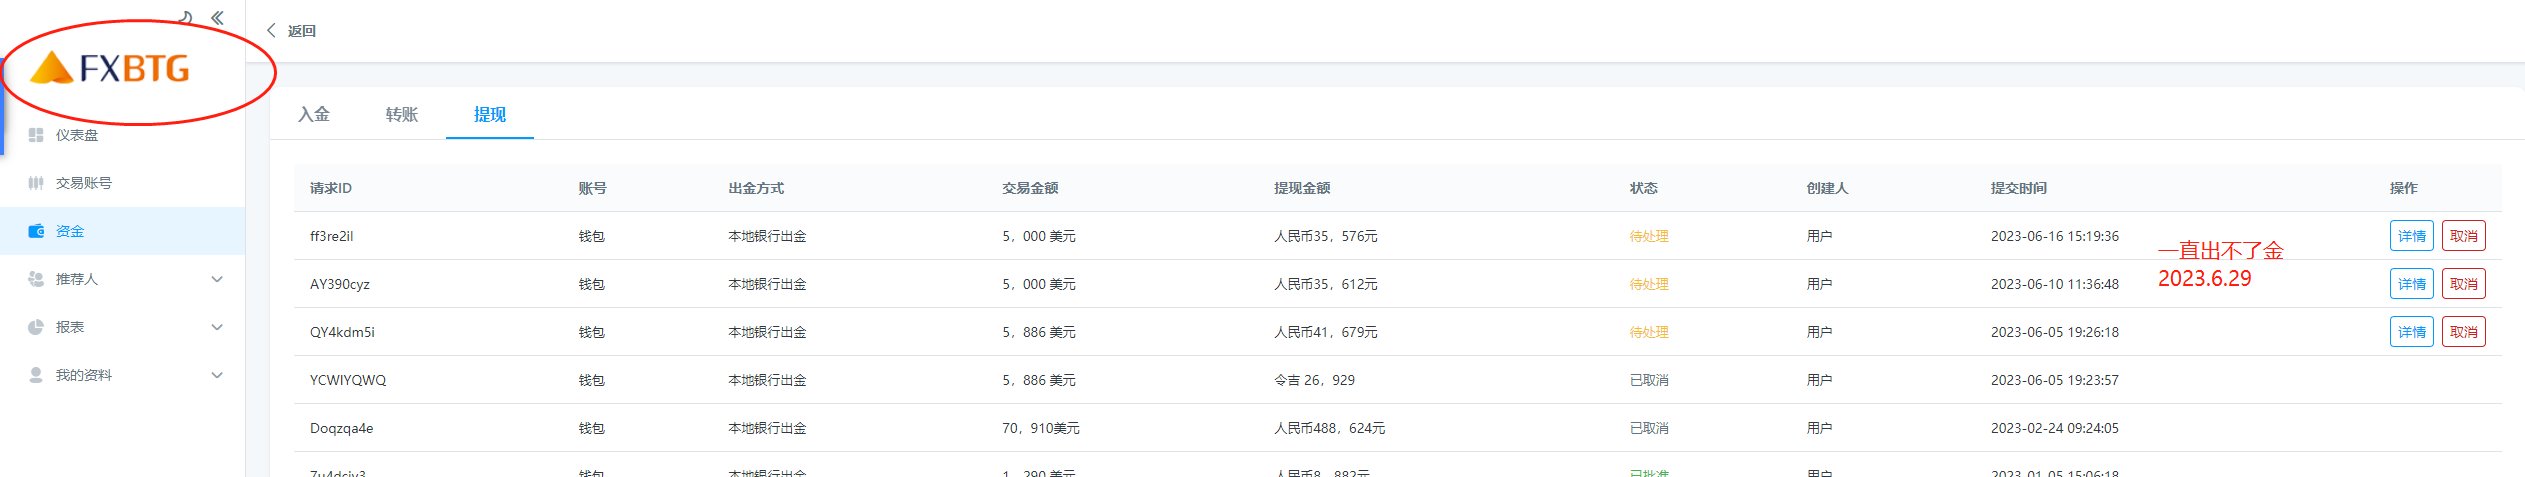Open 详情 for request ff3re2il
Screen dimensions: 2525x477
pos(2412,236)
